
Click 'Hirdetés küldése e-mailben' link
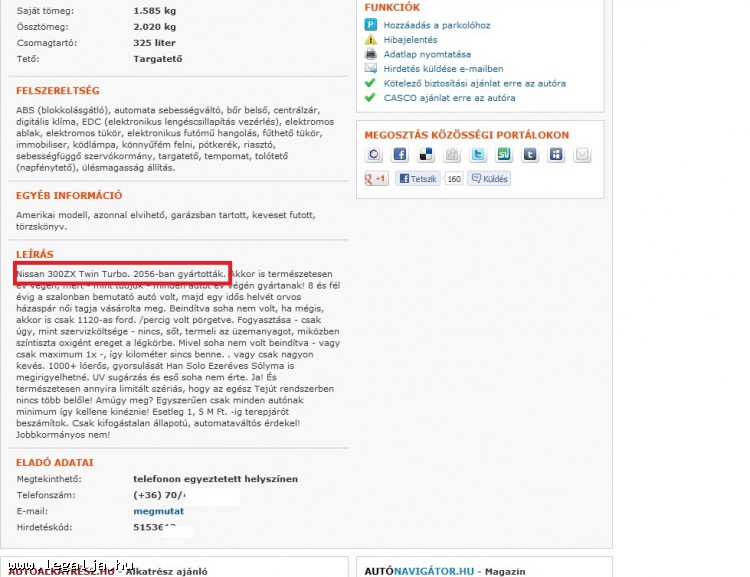[x=443, y=69]
